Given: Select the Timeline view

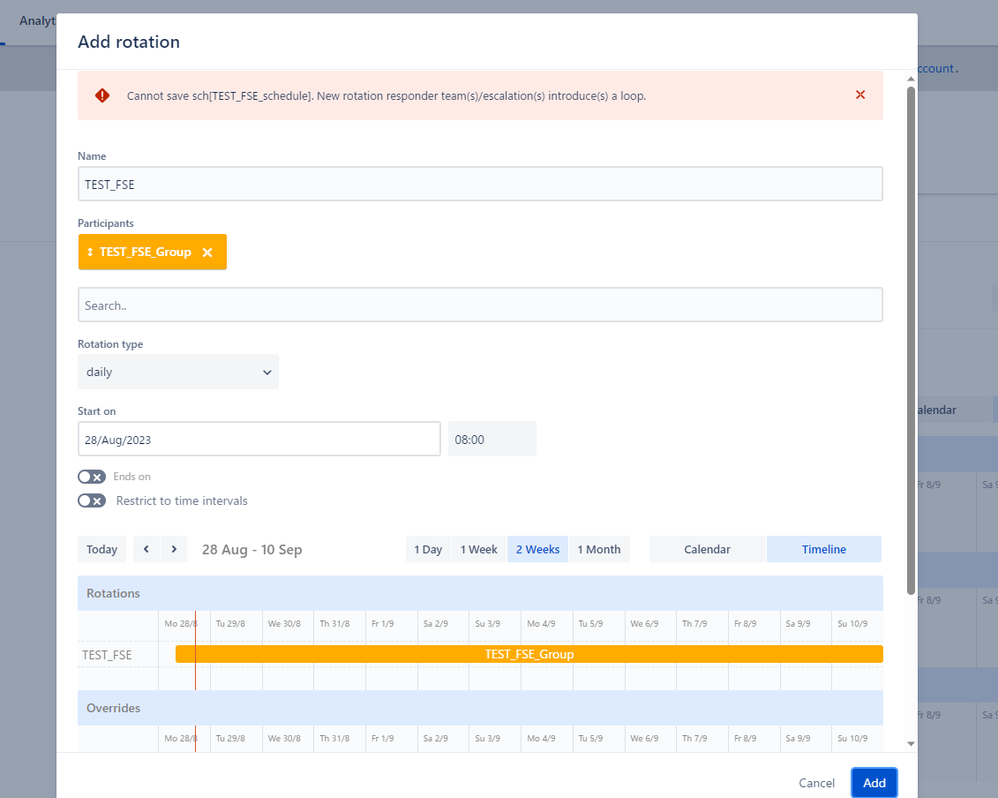Looking at the screenshot, I should click(x=824, y=549).
